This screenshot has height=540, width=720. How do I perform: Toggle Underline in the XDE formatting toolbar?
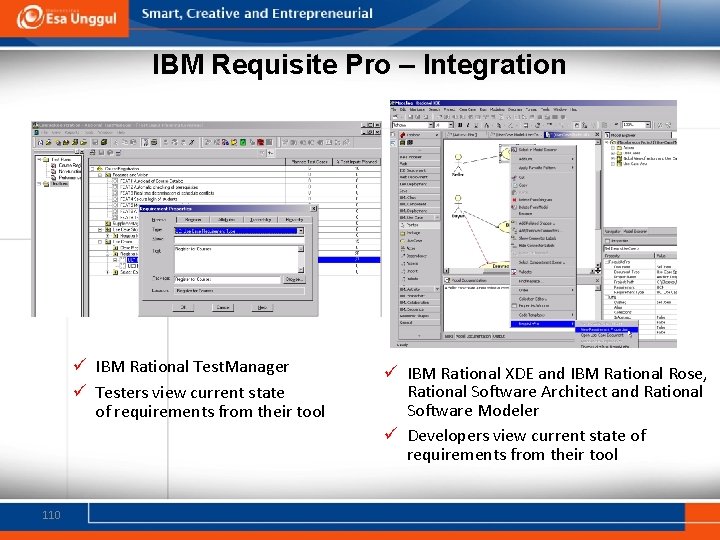pos(476,125)
